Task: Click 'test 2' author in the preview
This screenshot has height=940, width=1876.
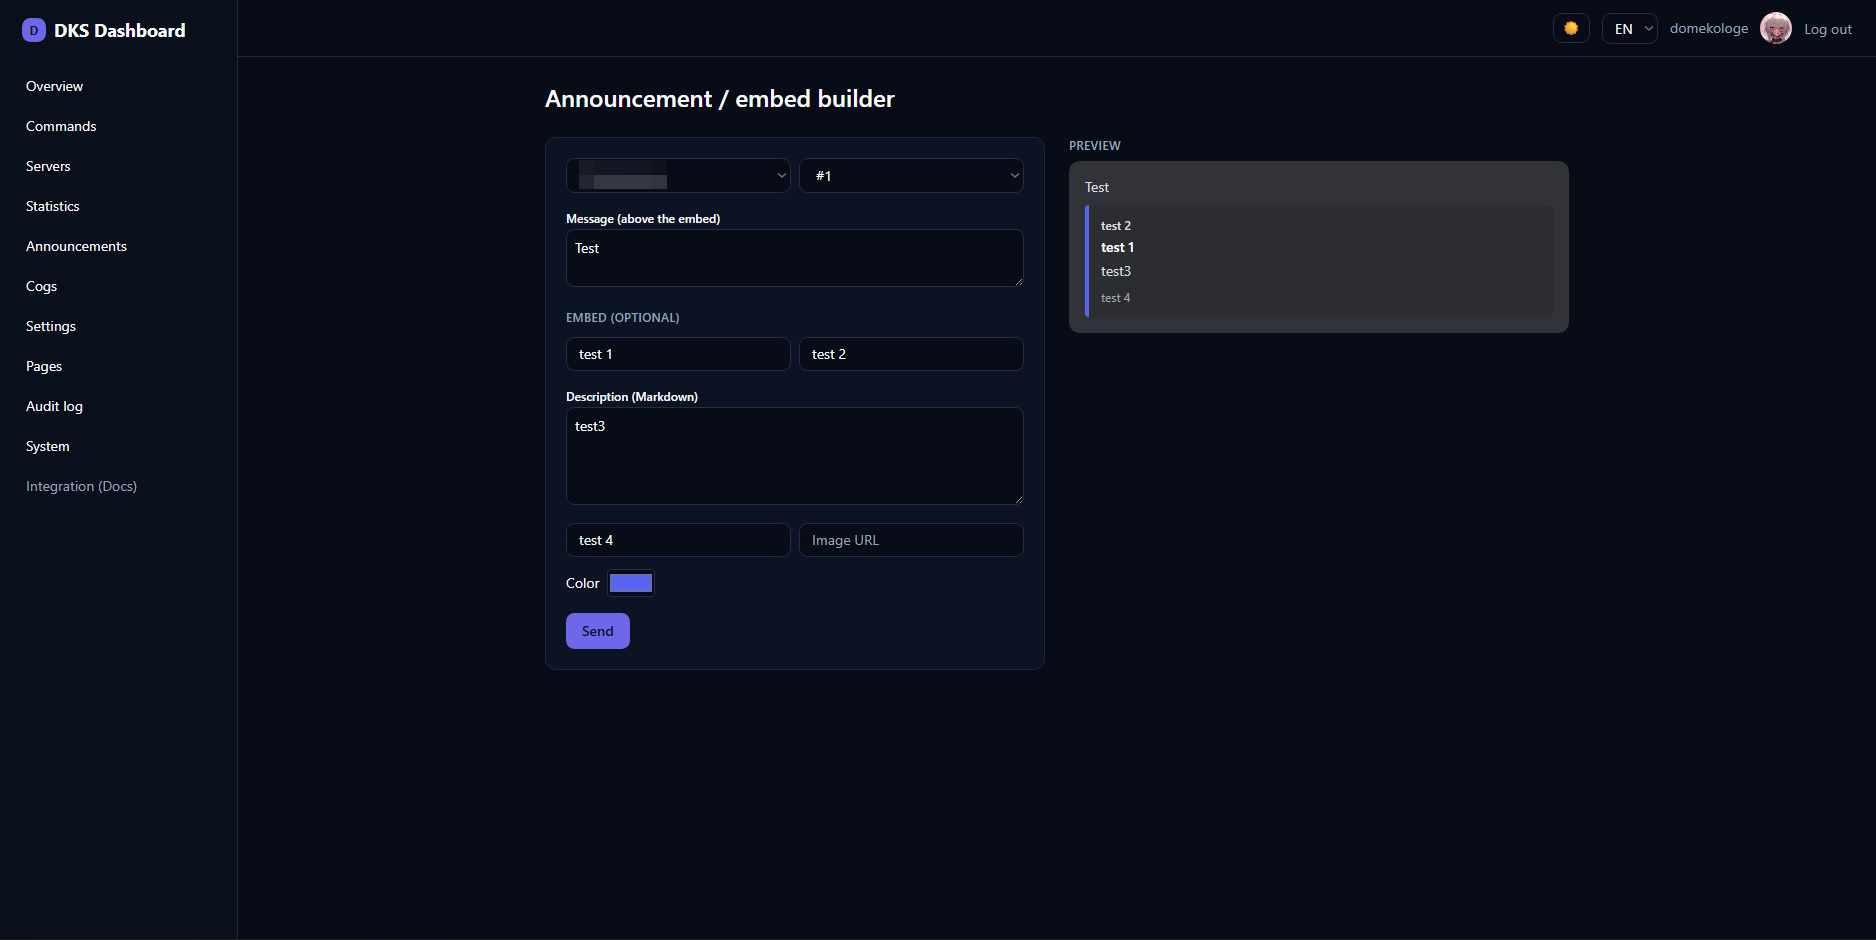Action: point(1116,226)
